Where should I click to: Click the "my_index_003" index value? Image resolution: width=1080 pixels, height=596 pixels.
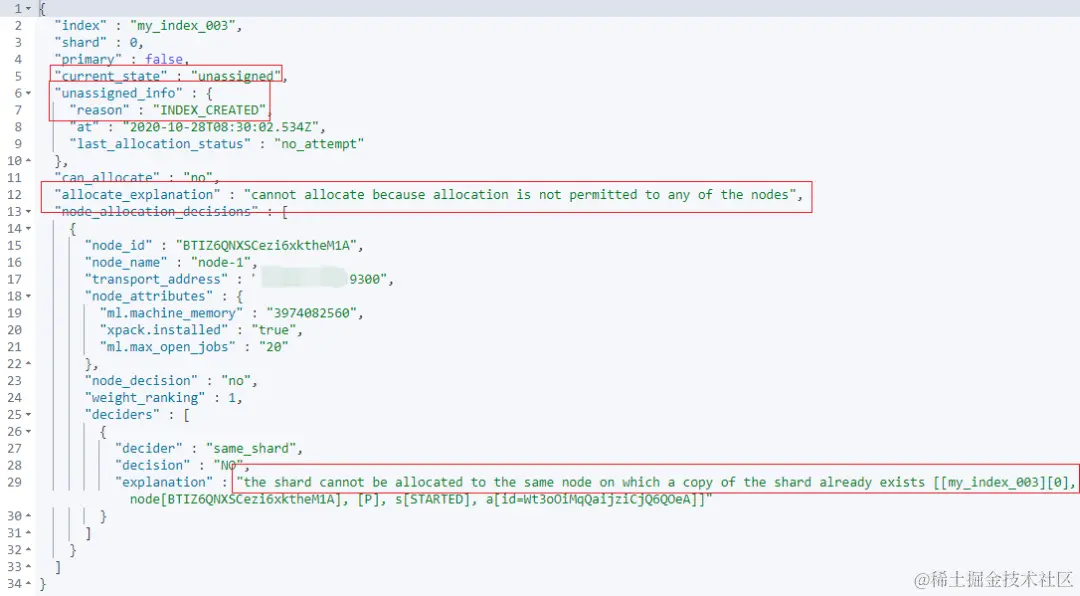183,25
